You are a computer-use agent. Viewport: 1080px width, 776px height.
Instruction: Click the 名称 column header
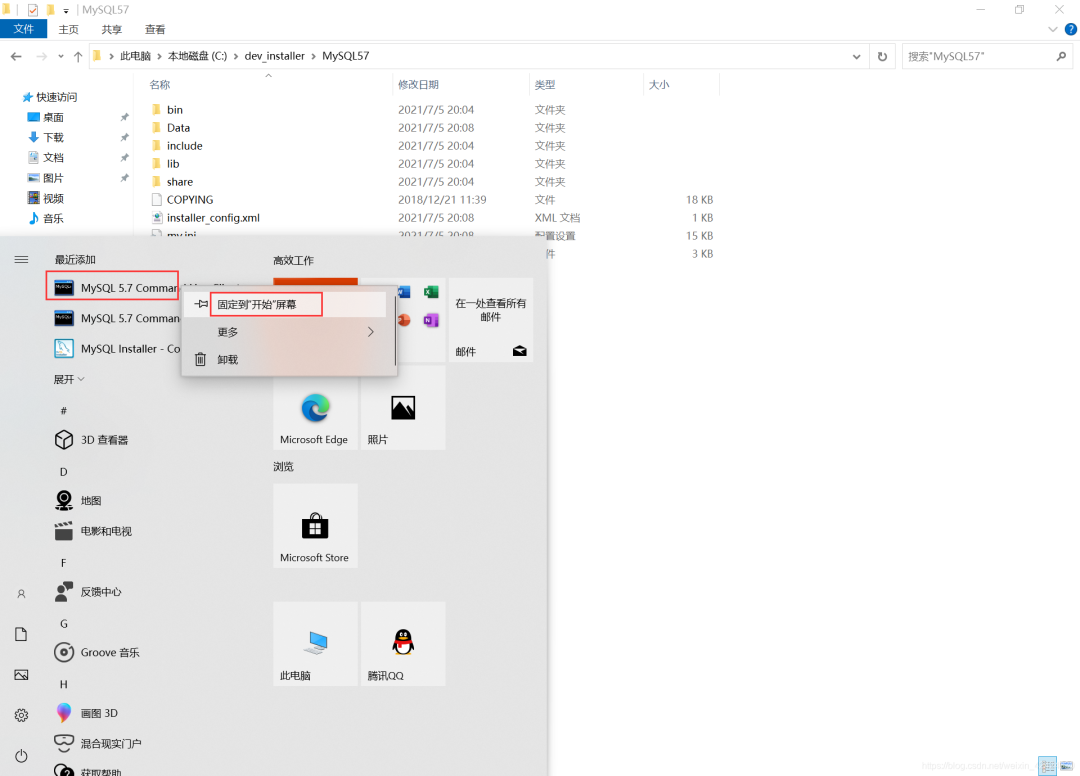click(x=160, y=84)
